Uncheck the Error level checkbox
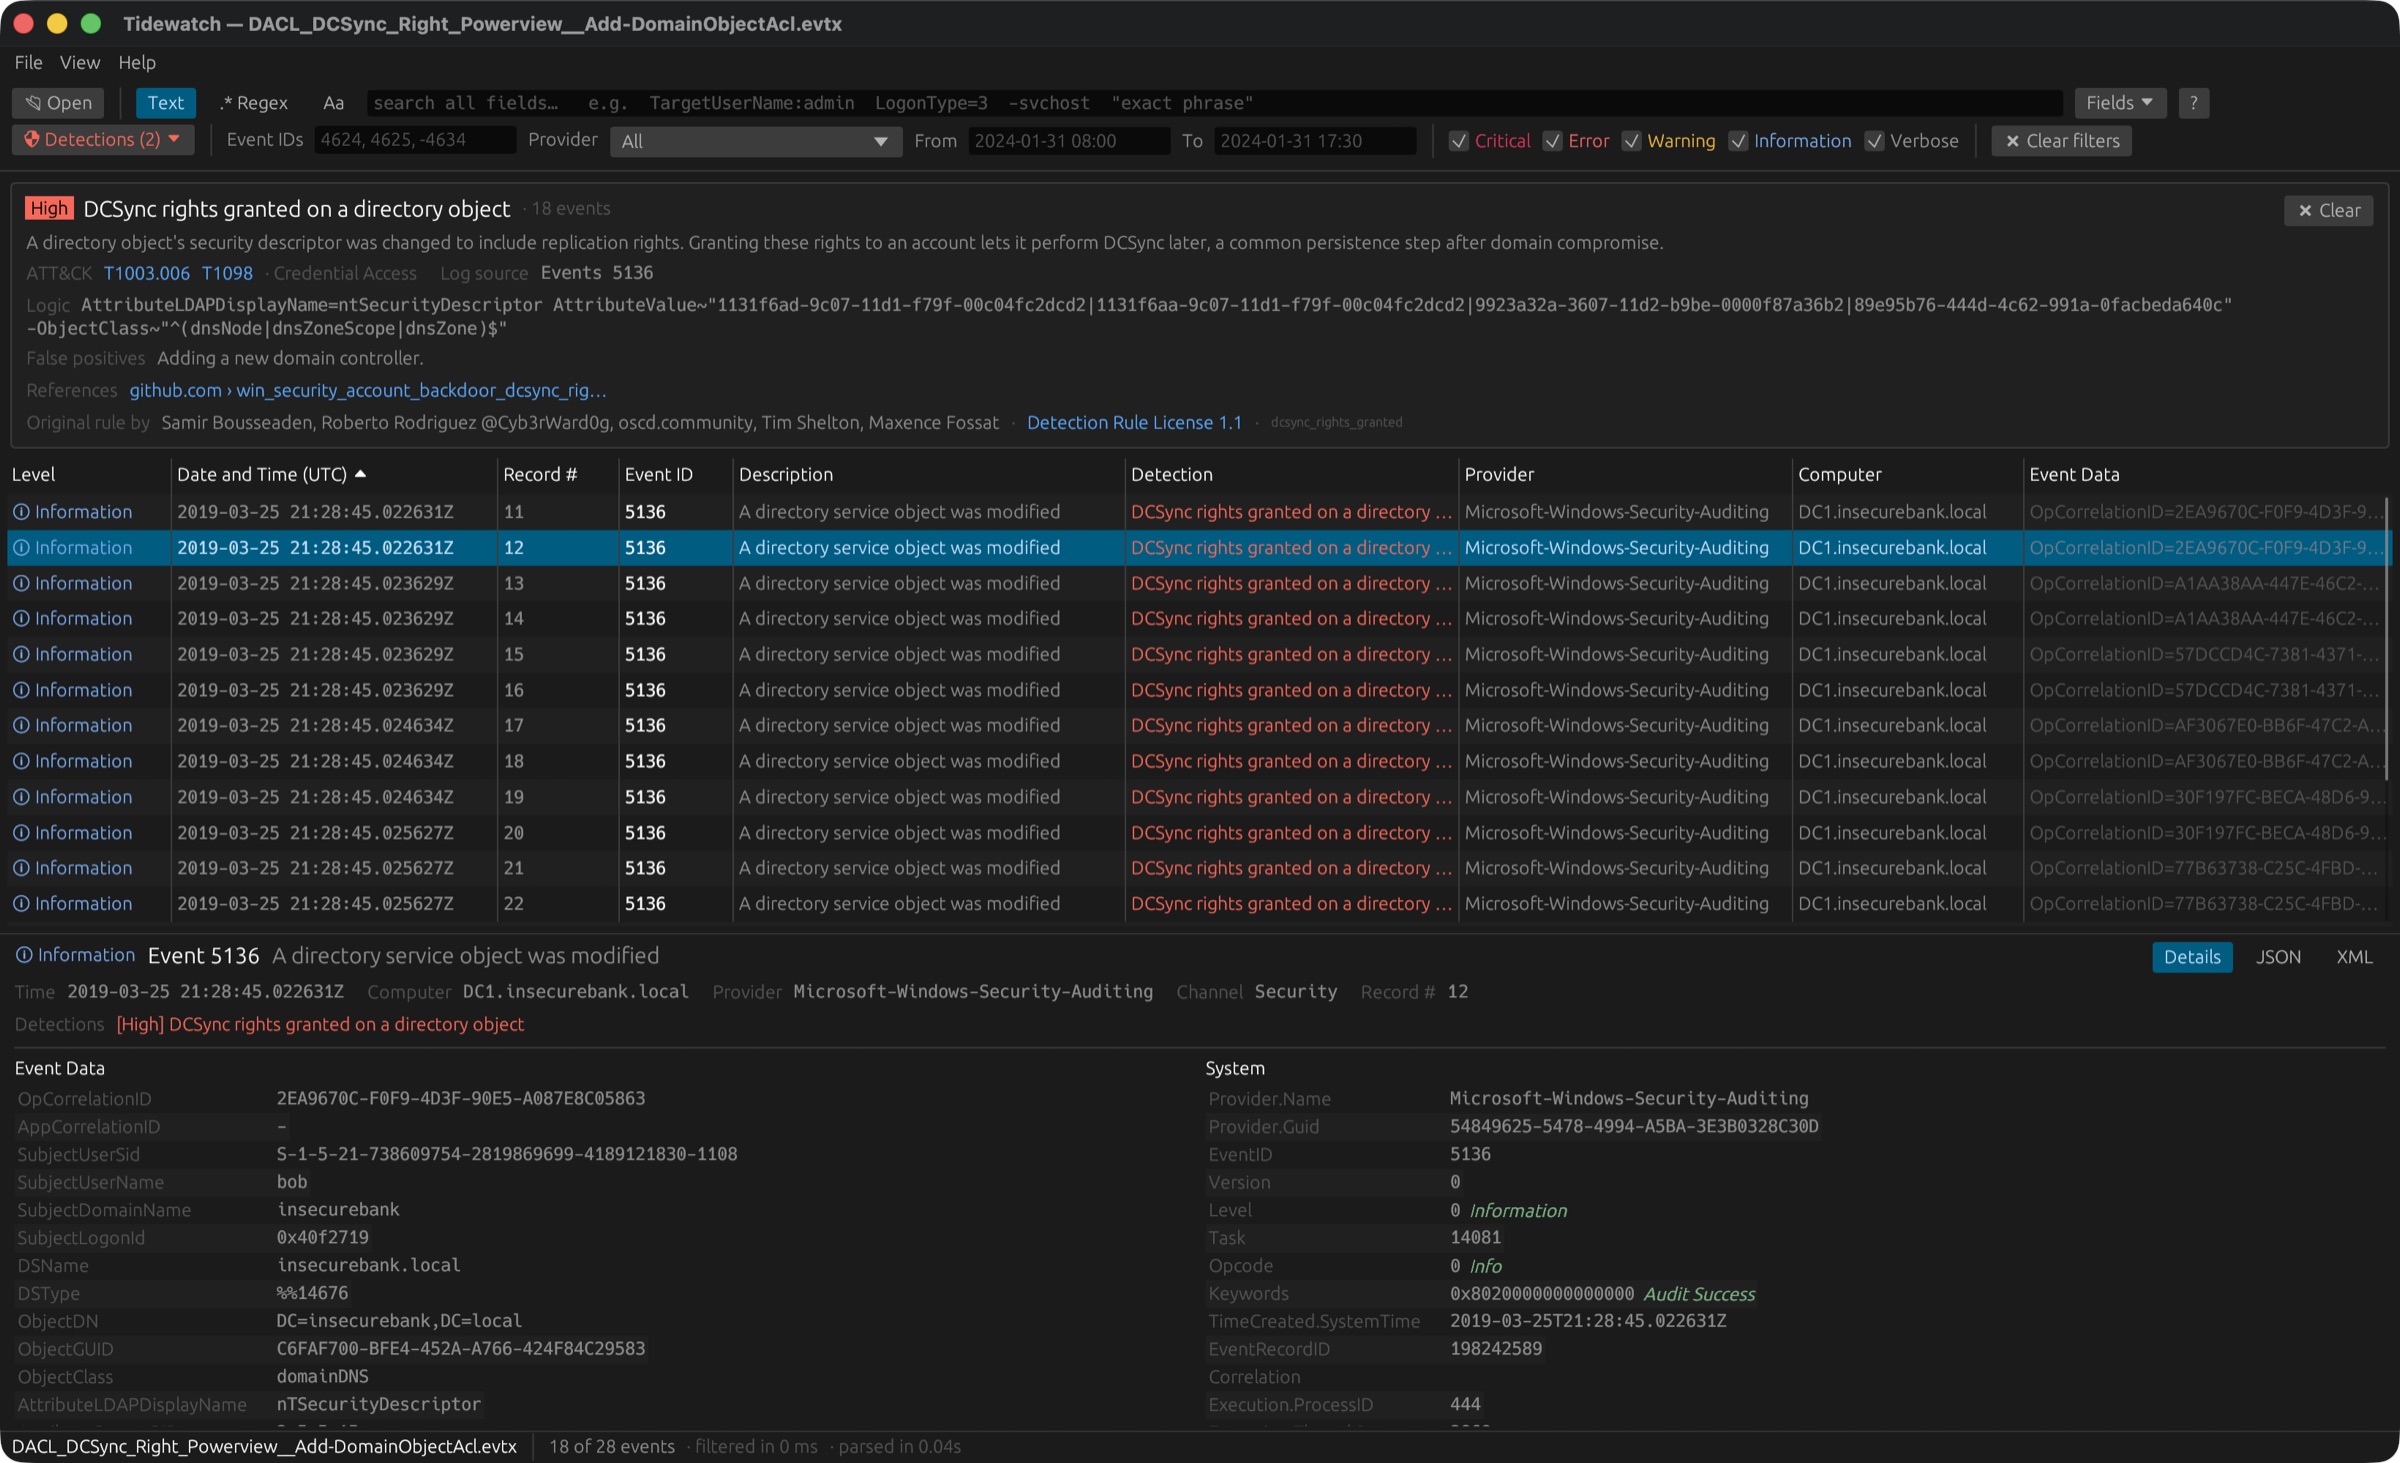This screenshot has height=1463, width=2400. pos(1553,141)
